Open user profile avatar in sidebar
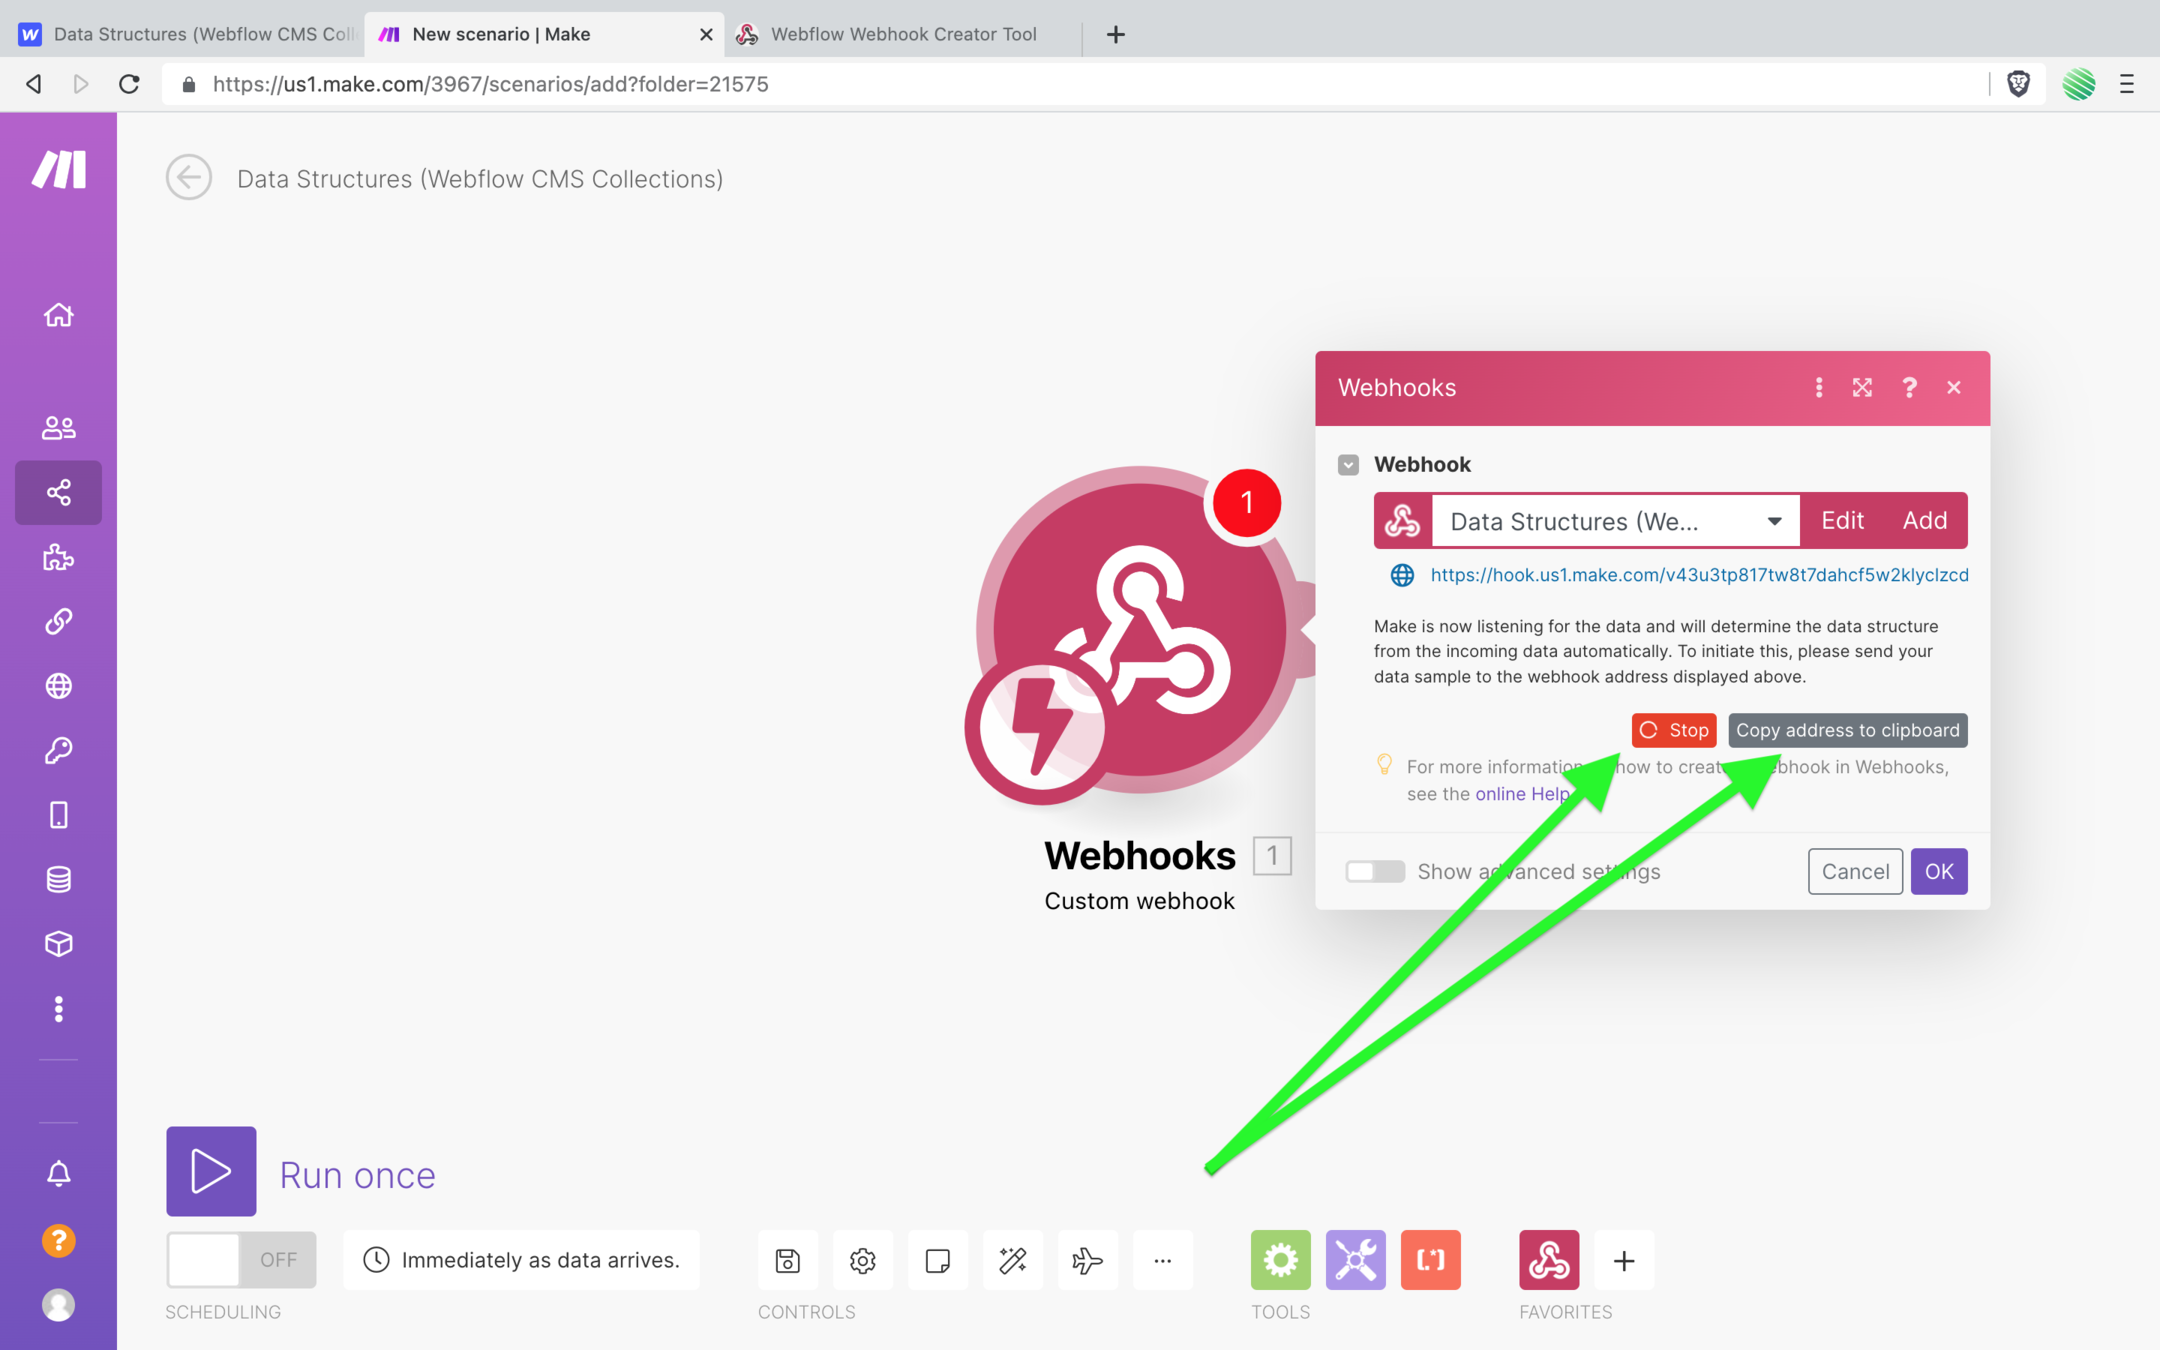 tap(58, 1305)
